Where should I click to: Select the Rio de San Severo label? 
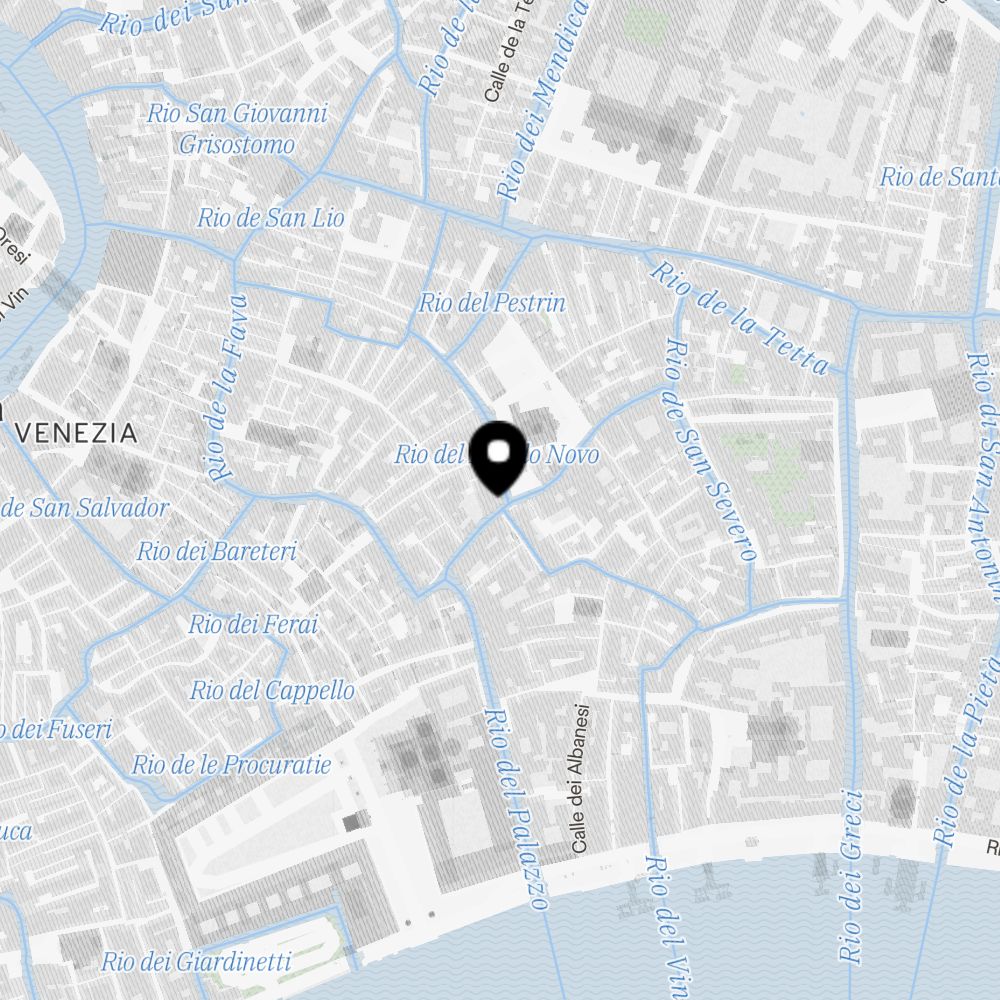710,450
